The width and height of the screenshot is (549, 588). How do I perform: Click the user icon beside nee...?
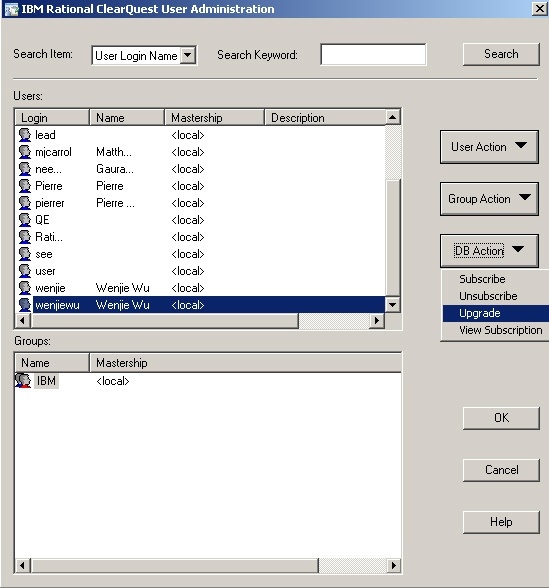coord(25,169)
